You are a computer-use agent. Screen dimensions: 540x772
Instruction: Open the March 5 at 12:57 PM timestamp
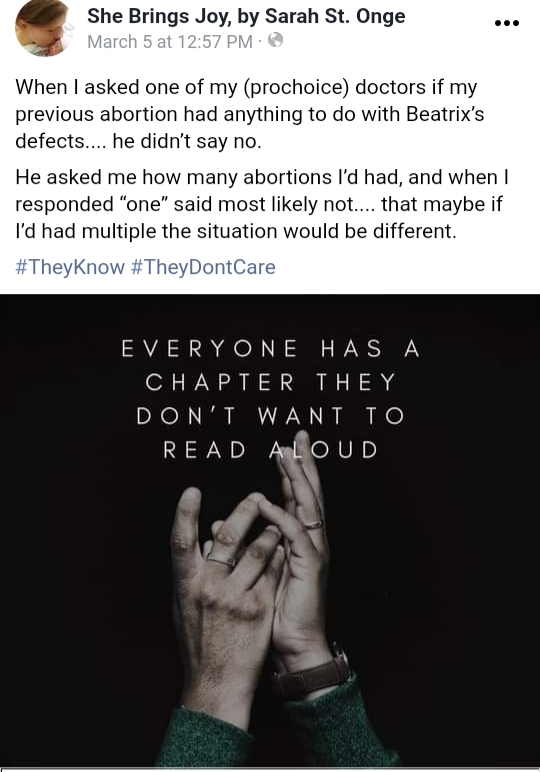[170, 41]
